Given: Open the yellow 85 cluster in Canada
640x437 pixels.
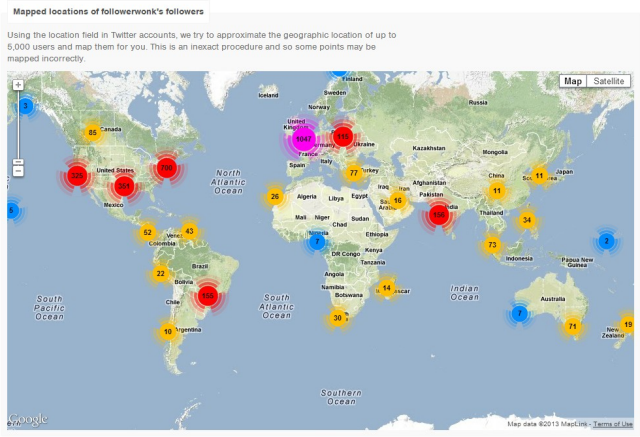Looking at the screenshot, I should click(x=93, y=133).
